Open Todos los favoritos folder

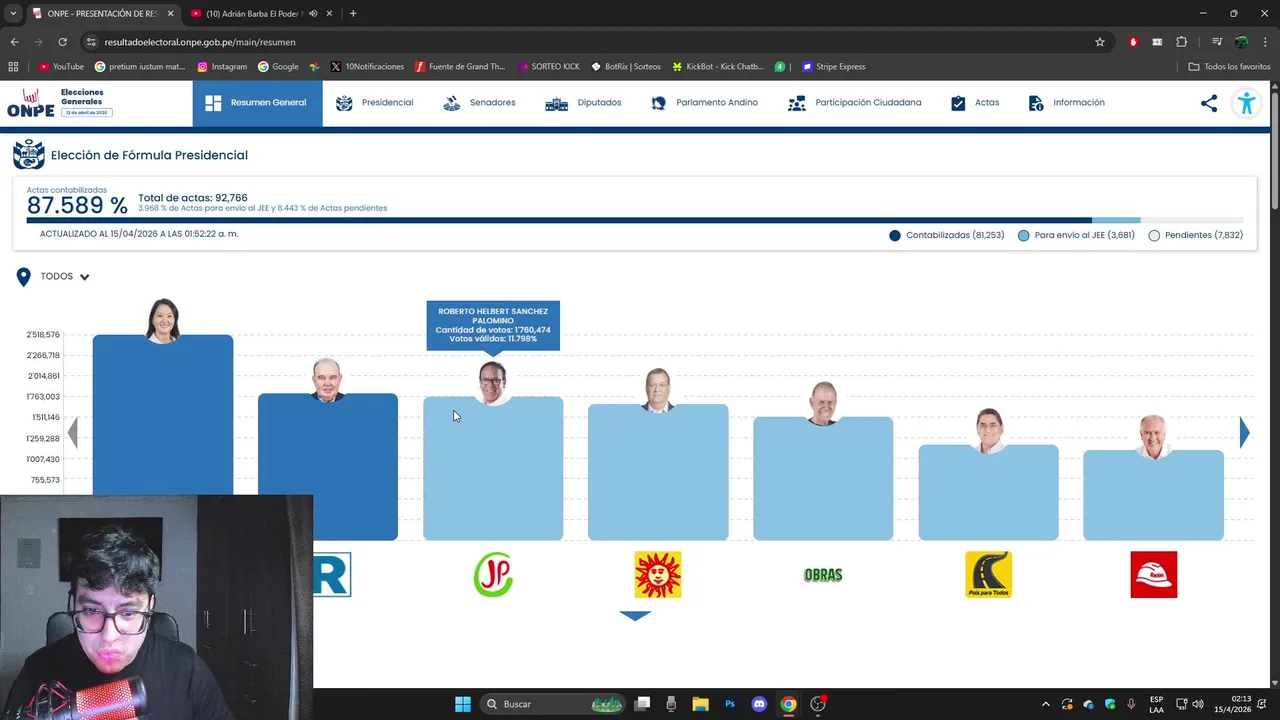click(1230, 67)
